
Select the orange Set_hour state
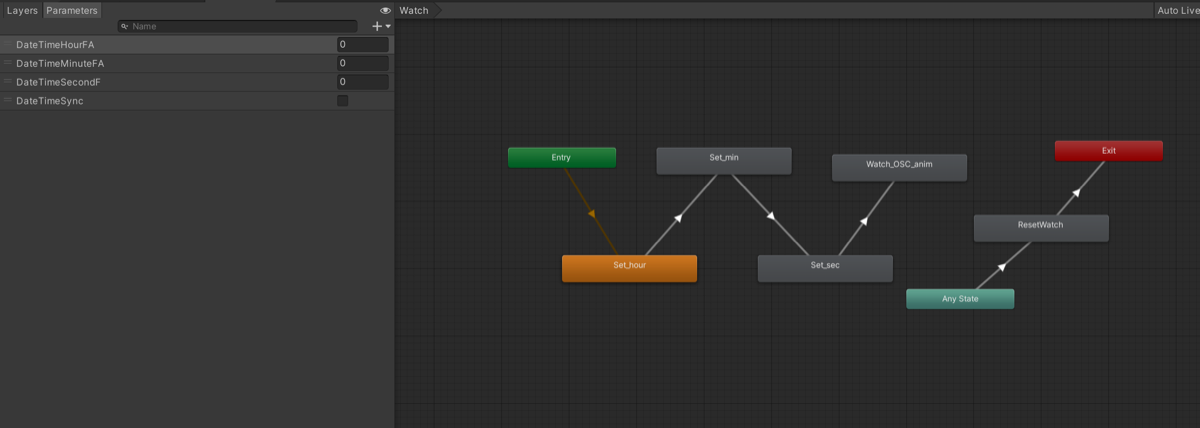(x=629, y=267)
